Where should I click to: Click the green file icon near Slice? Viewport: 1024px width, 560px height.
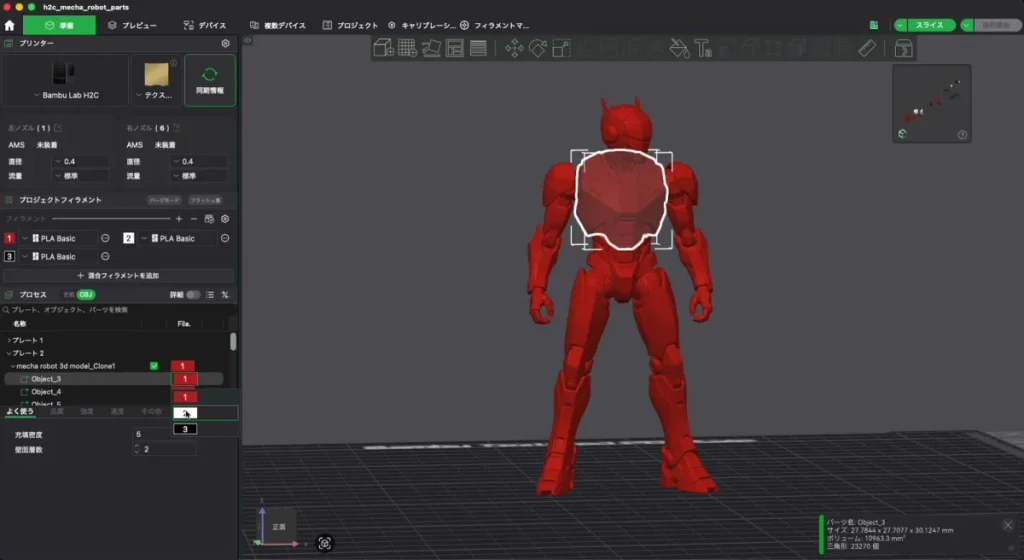(874, 25)
